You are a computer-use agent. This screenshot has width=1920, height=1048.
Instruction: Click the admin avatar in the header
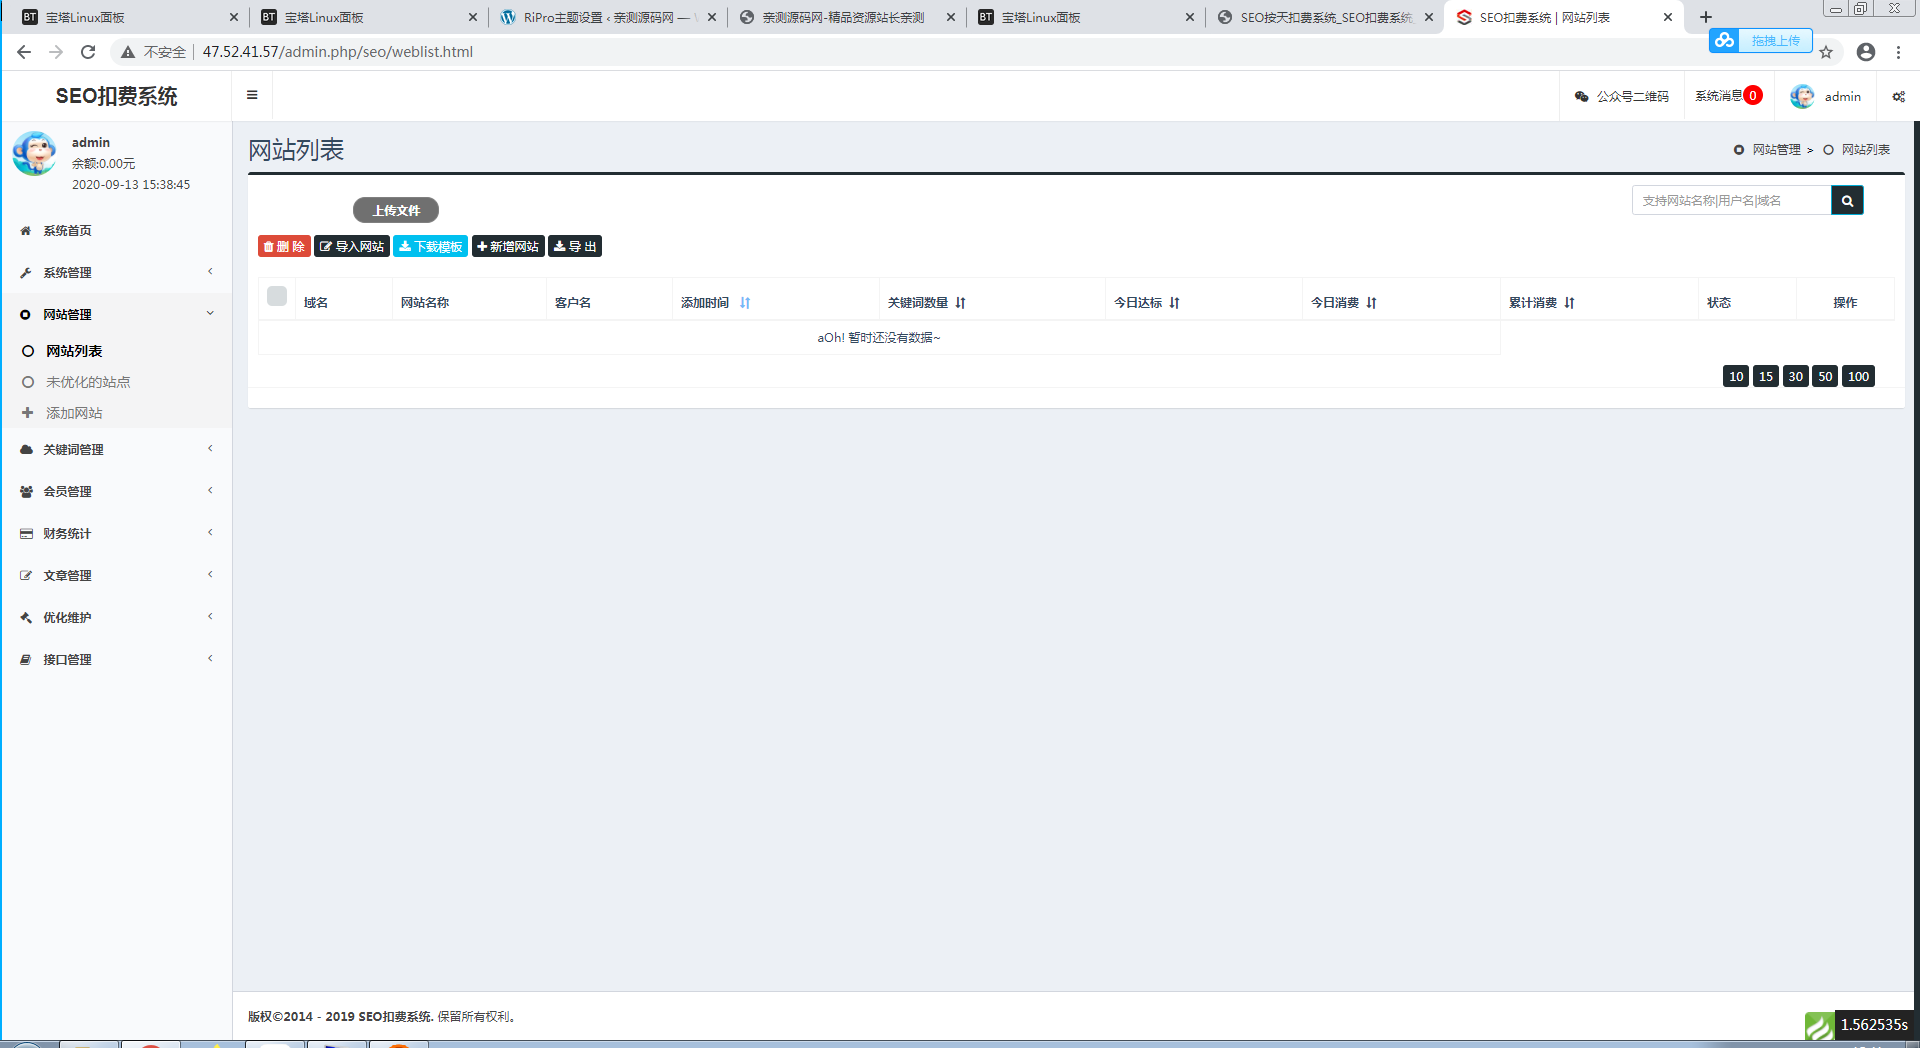coord(1802,96)
